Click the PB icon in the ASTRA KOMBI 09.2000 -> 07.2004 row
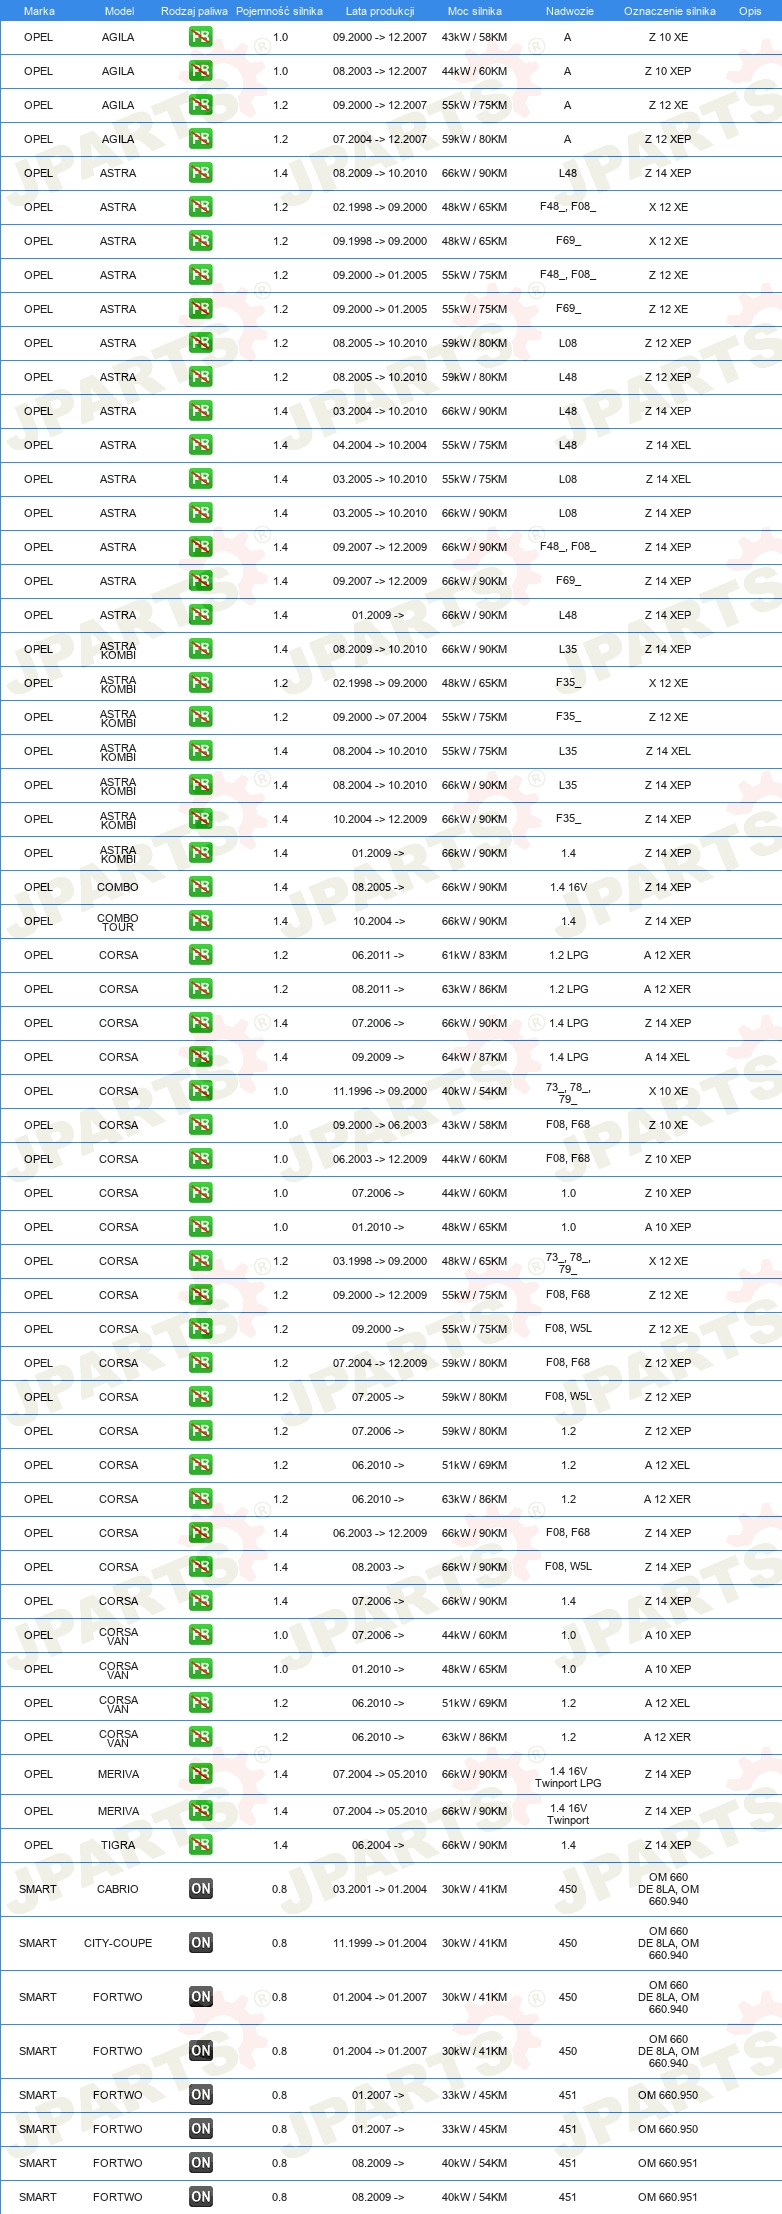The width and height of the screenshot is (782, 2214). (x=200, y=717)
